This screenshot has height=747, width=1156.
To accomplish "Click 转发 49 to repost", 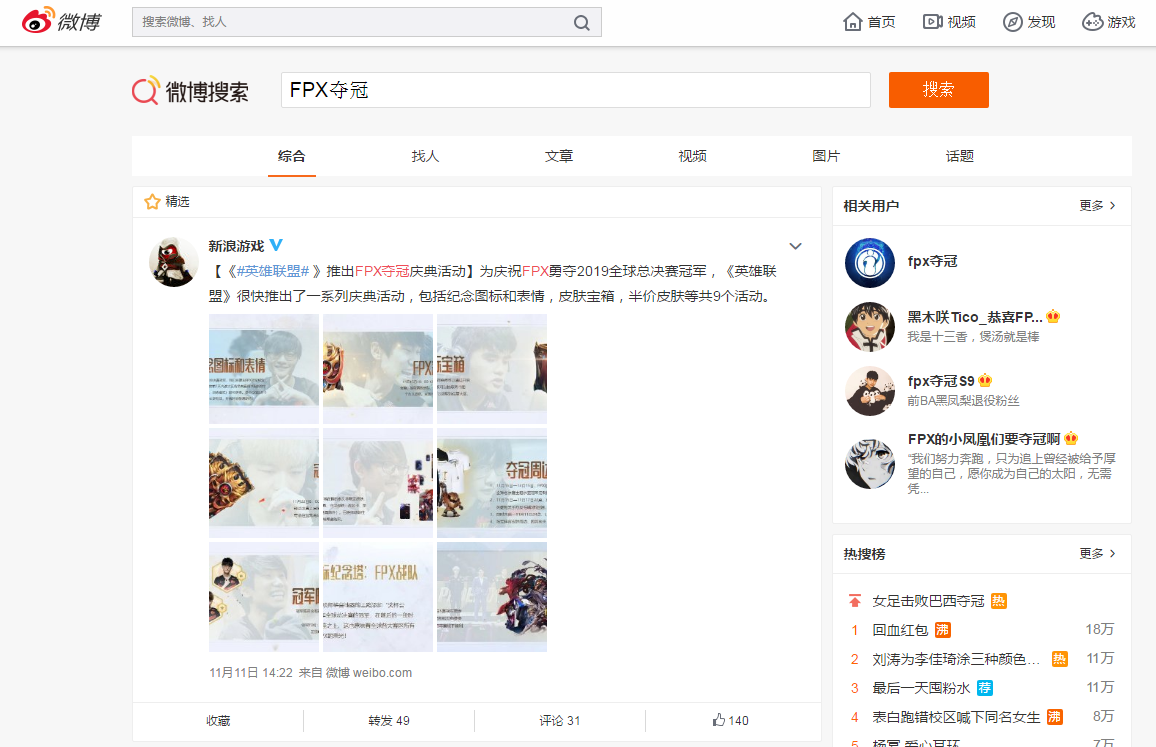I will click(x=389, y=720).
